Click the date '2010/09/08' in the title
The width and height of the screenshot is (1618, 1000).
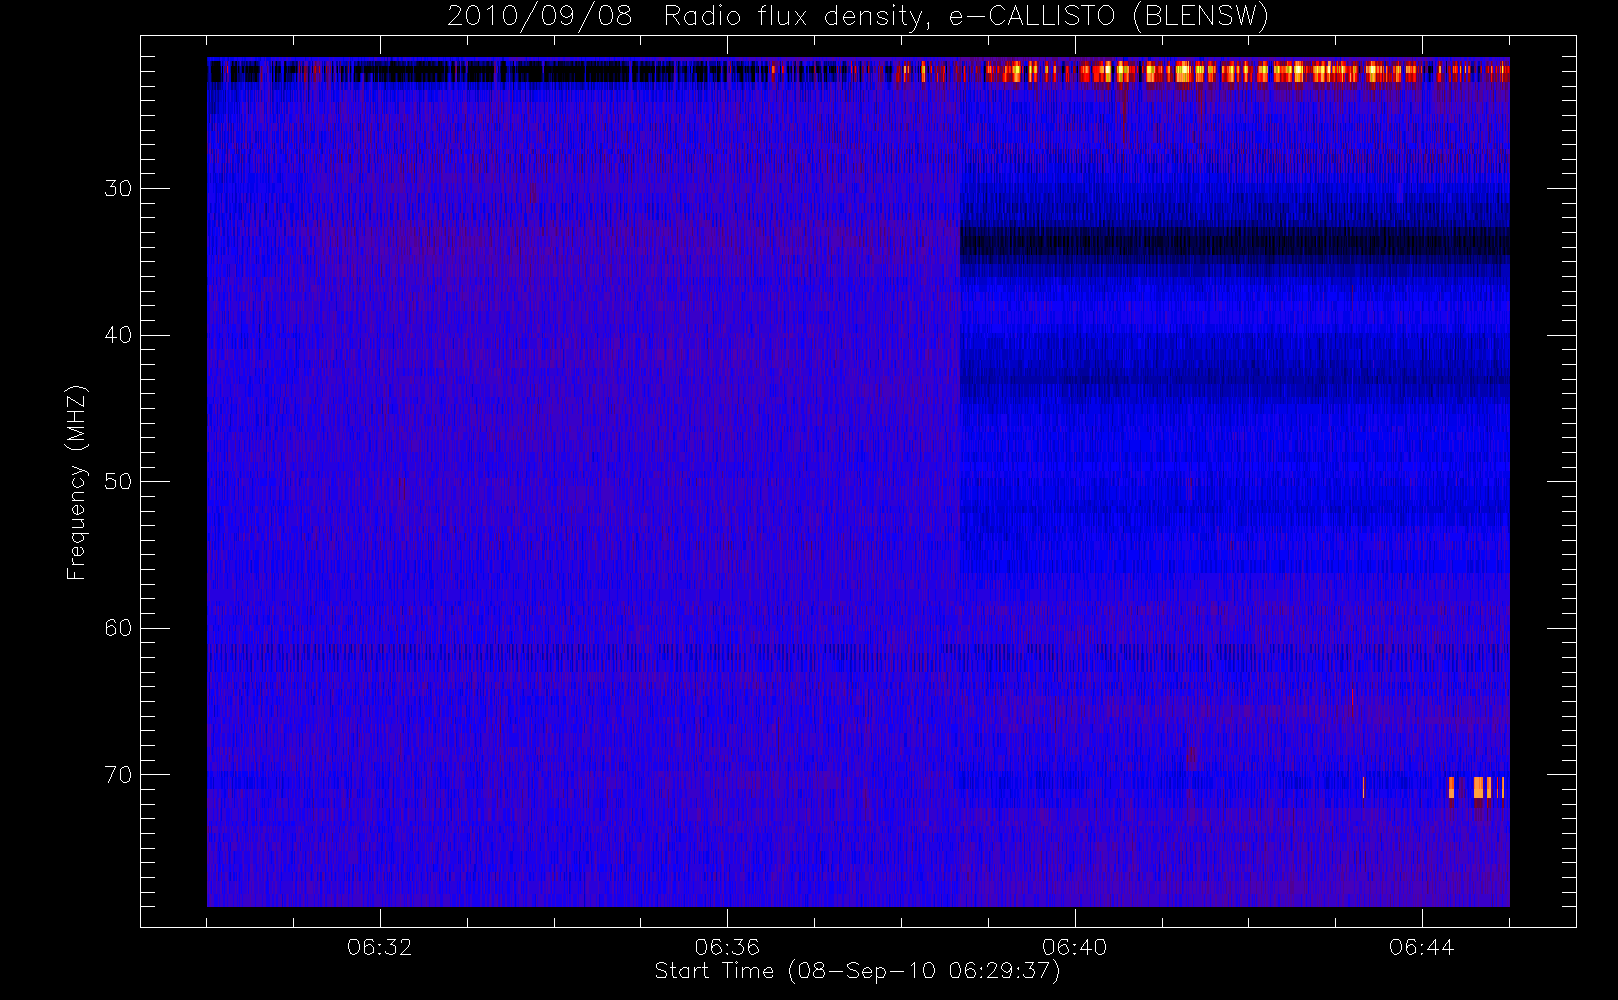(x=539, y=16)
